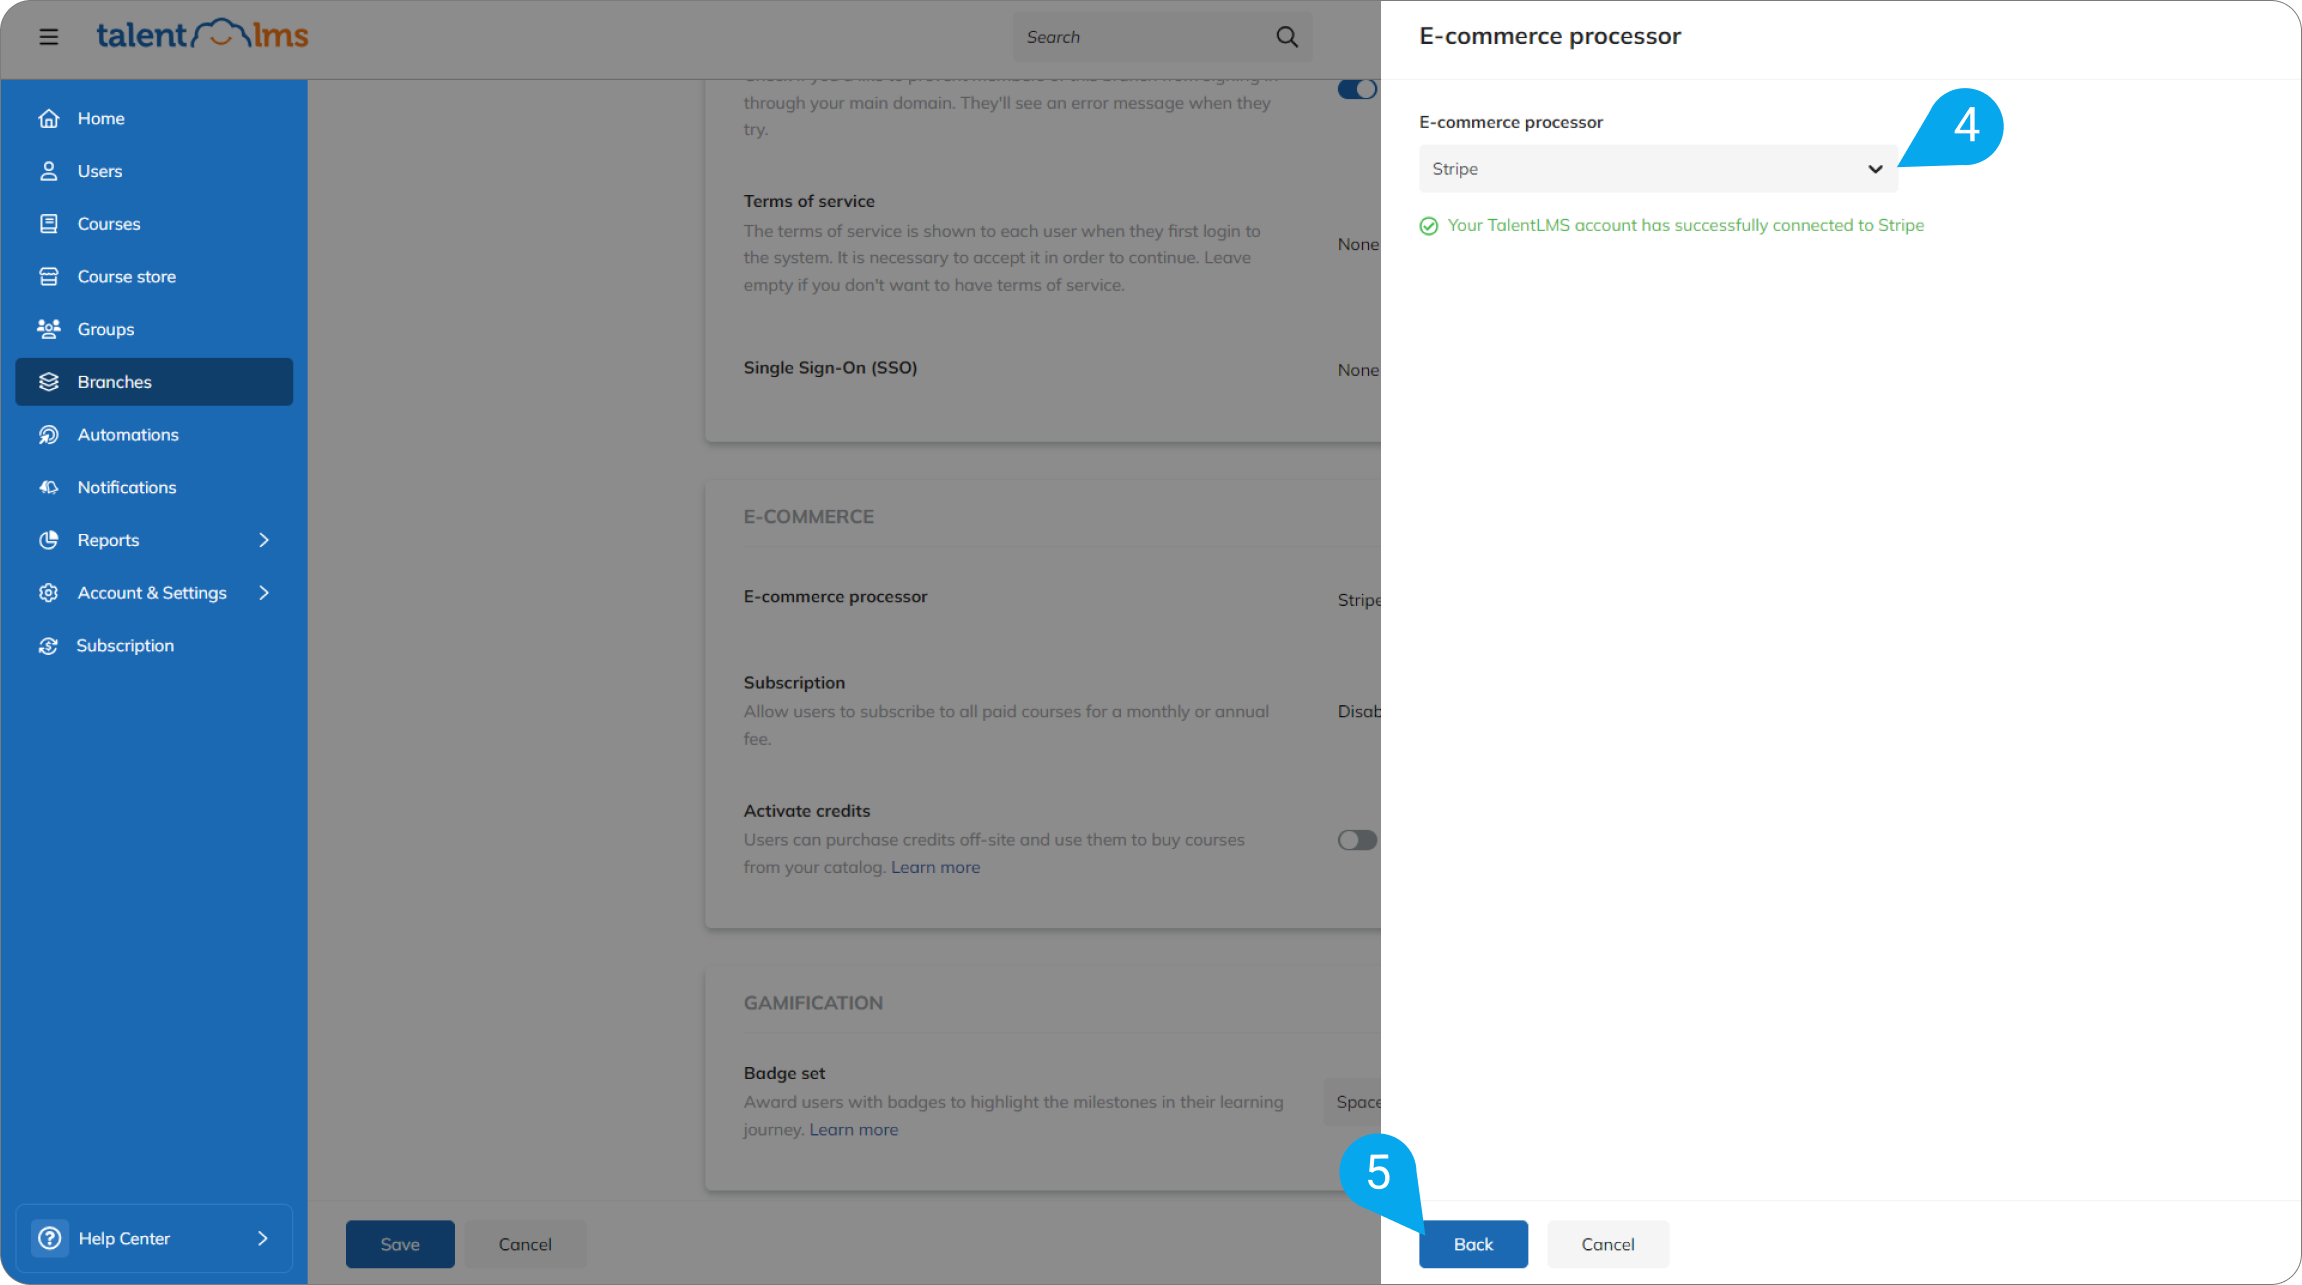This screenshot has height=1285, width=2302.
Task: Open Learn more link under Activate credits
Action: click(935, 867)
